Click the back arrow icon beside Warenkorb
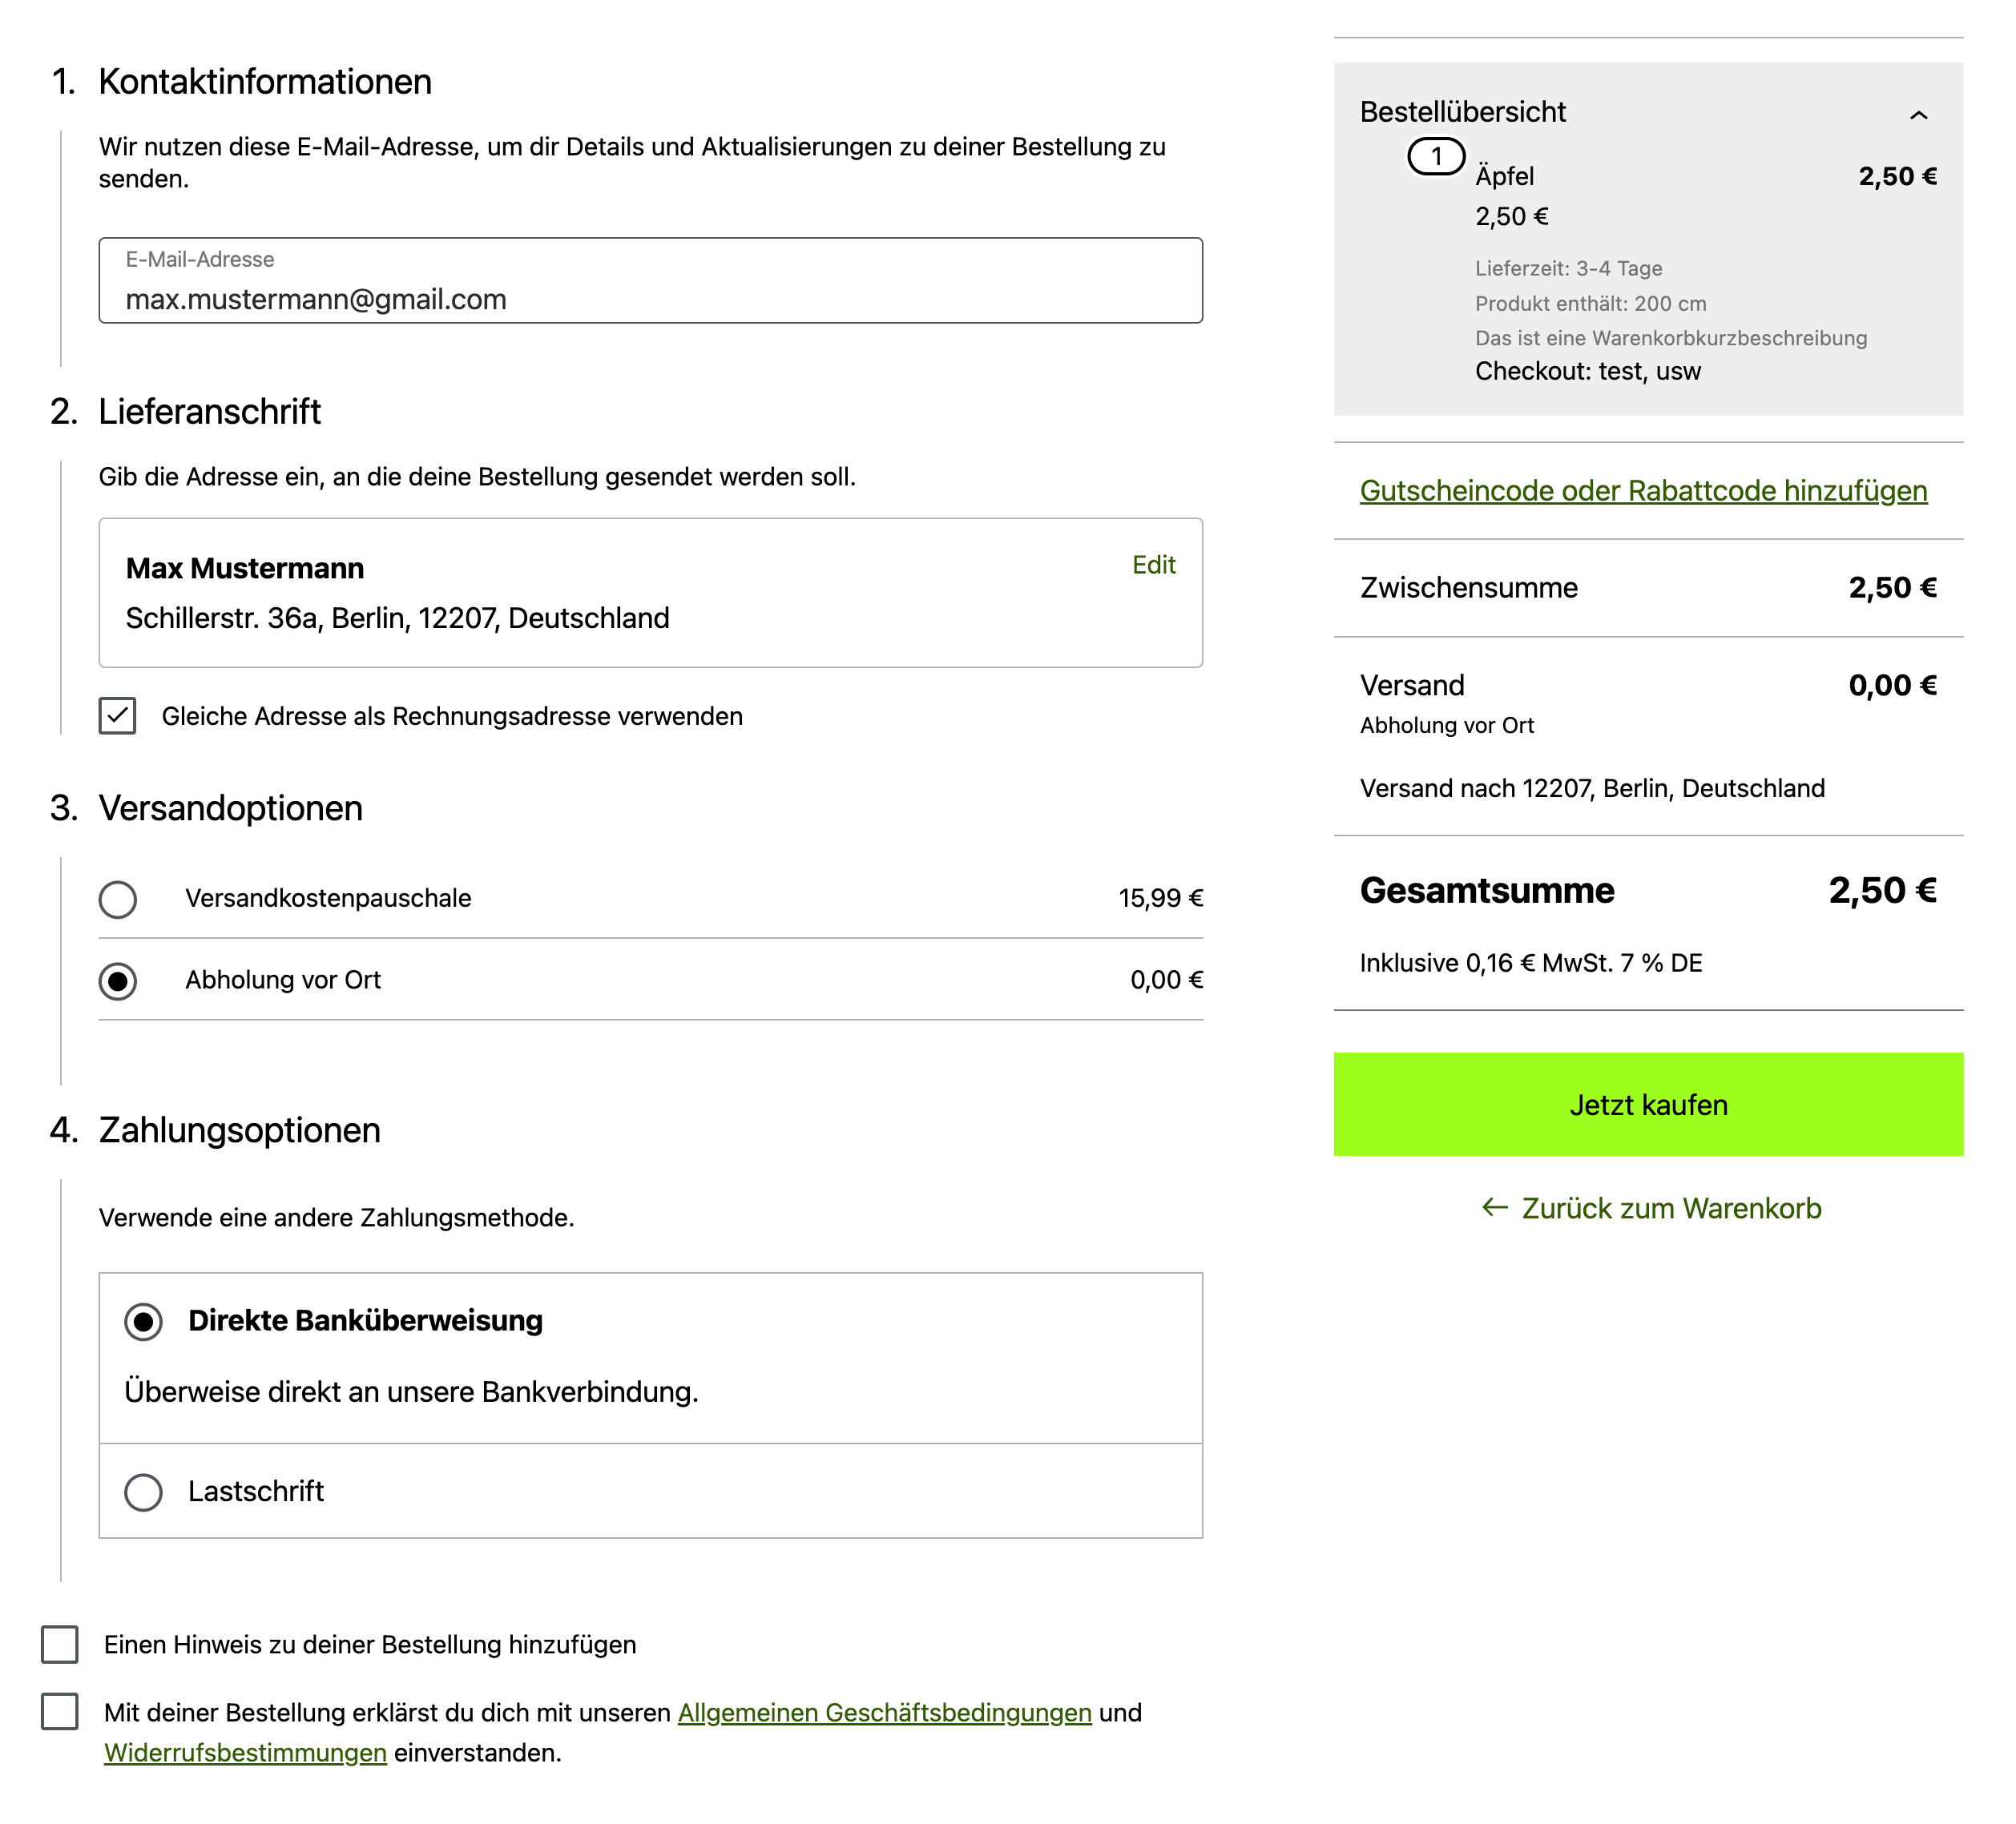2016x1824 pixels. [1494, 1207]
